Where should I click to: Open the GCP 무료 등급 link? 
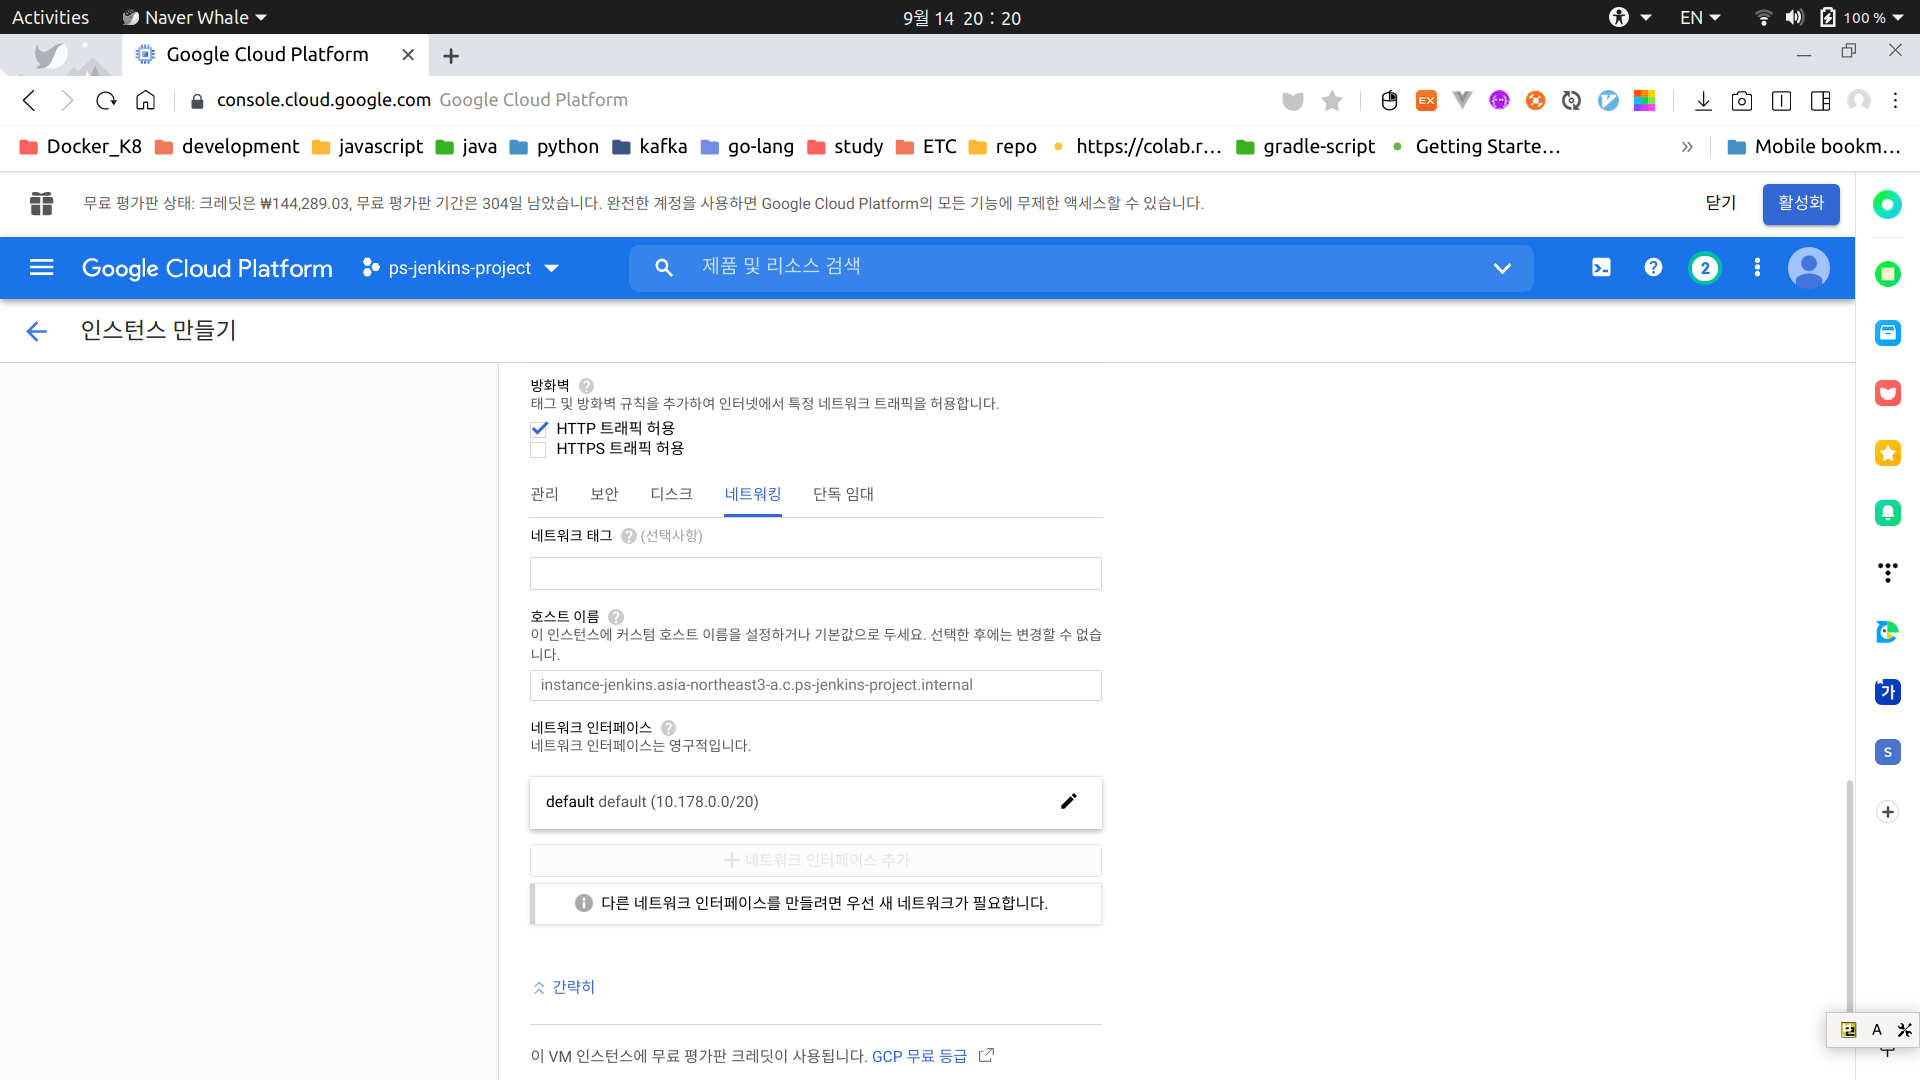(x=919, y=1056)
